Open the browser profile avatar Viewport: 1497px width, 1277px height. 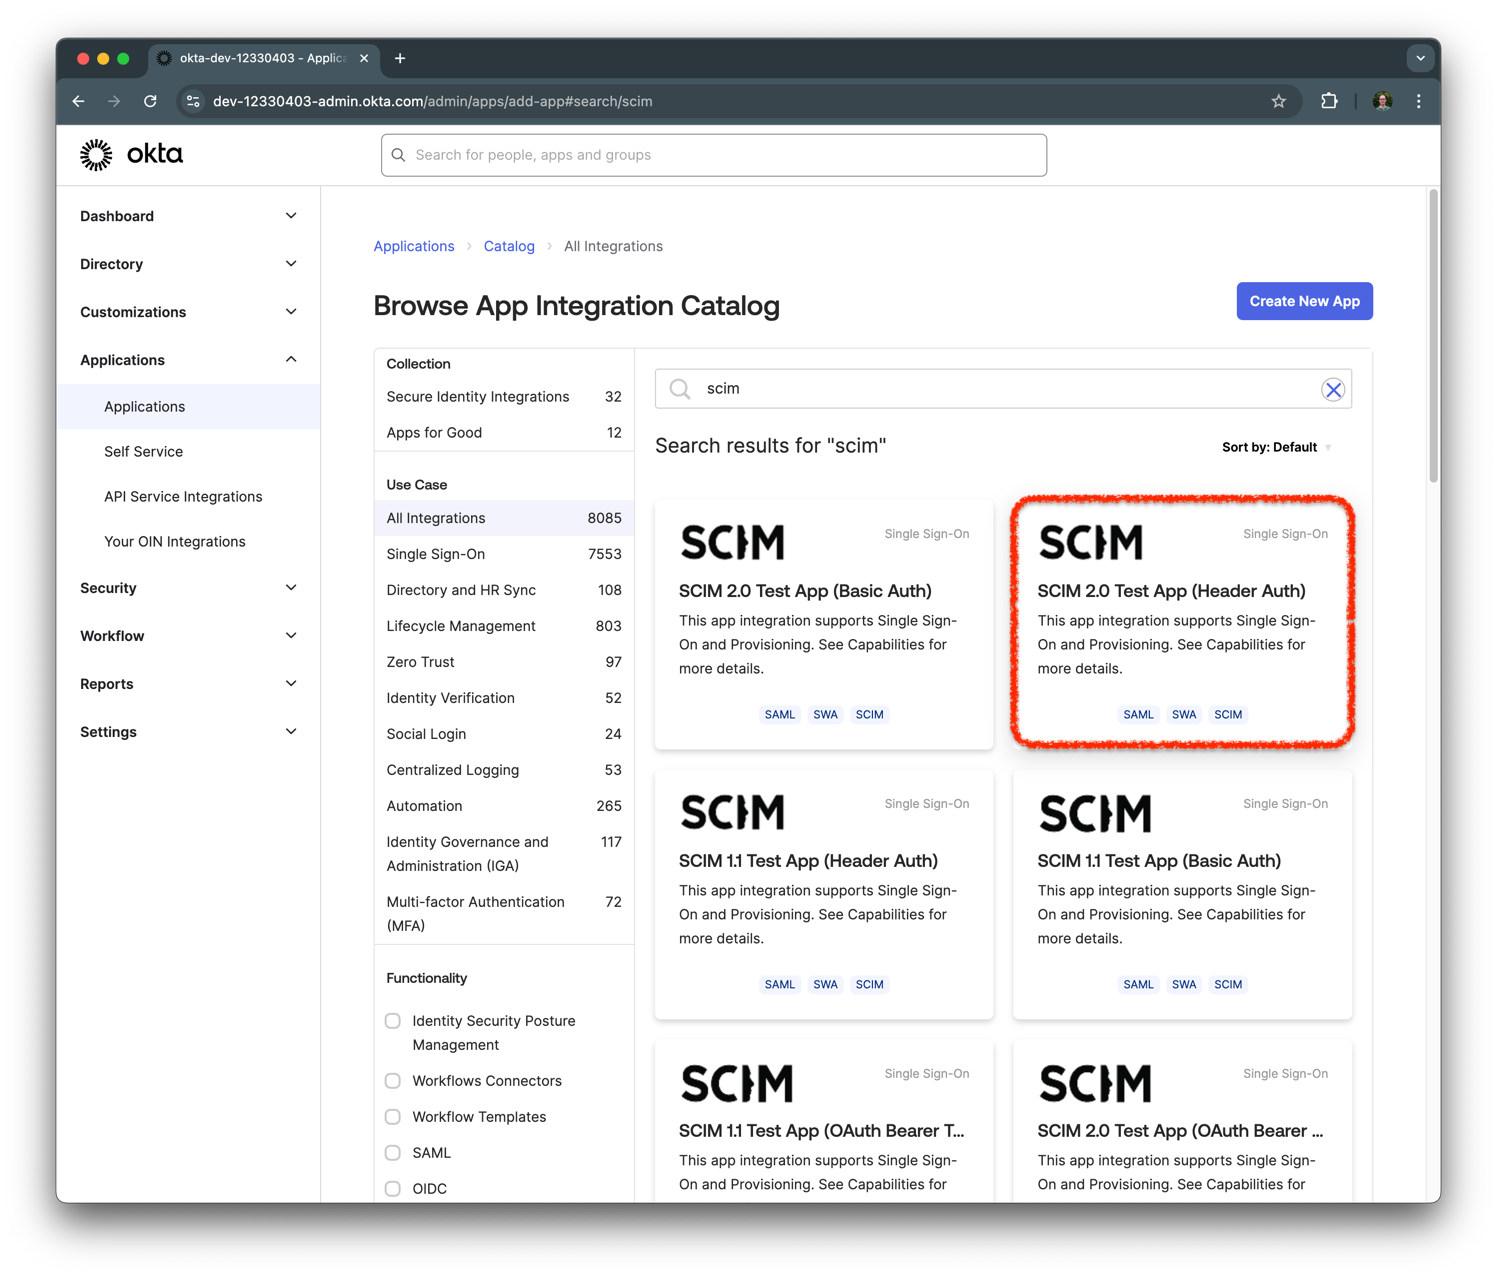[x=1382, y=100]
